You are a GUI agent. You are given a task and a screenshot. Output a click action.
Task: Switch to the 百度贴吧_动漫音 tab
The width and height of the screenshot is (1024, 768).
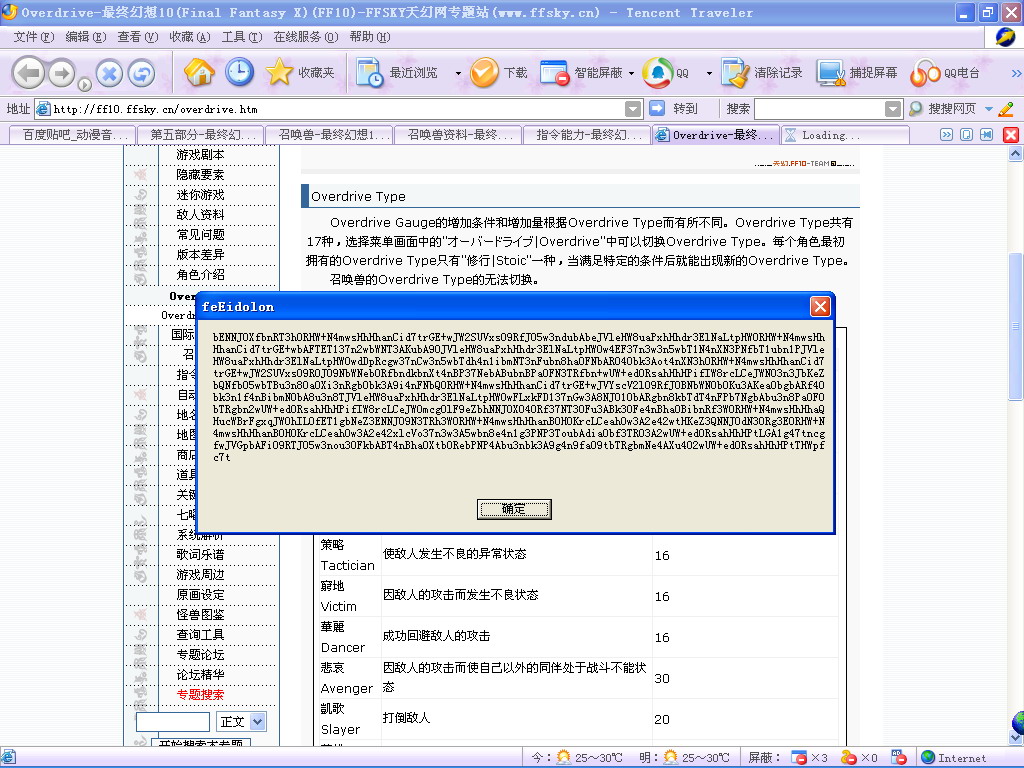click(72, 135)
